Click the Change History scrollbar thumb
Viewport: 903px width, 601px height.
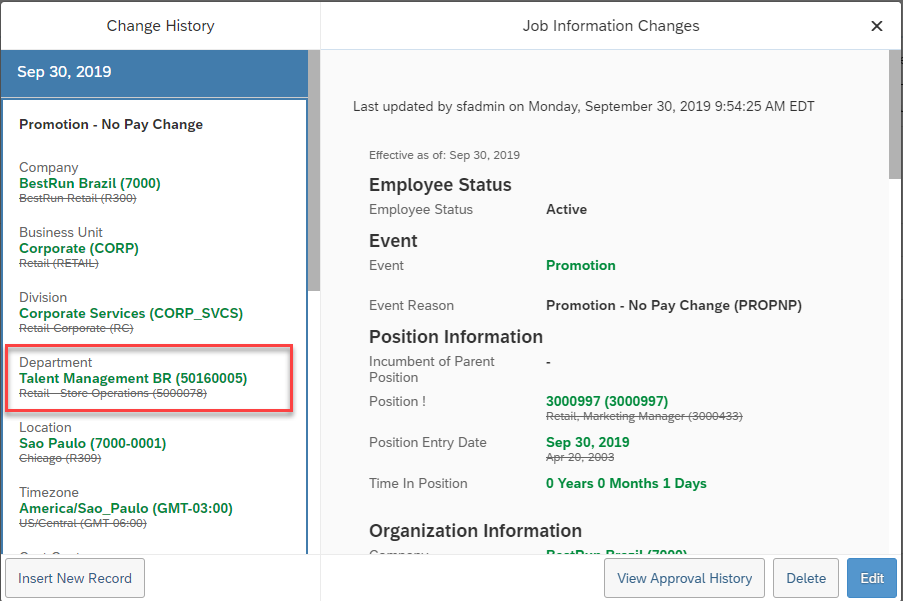[314, 170]
